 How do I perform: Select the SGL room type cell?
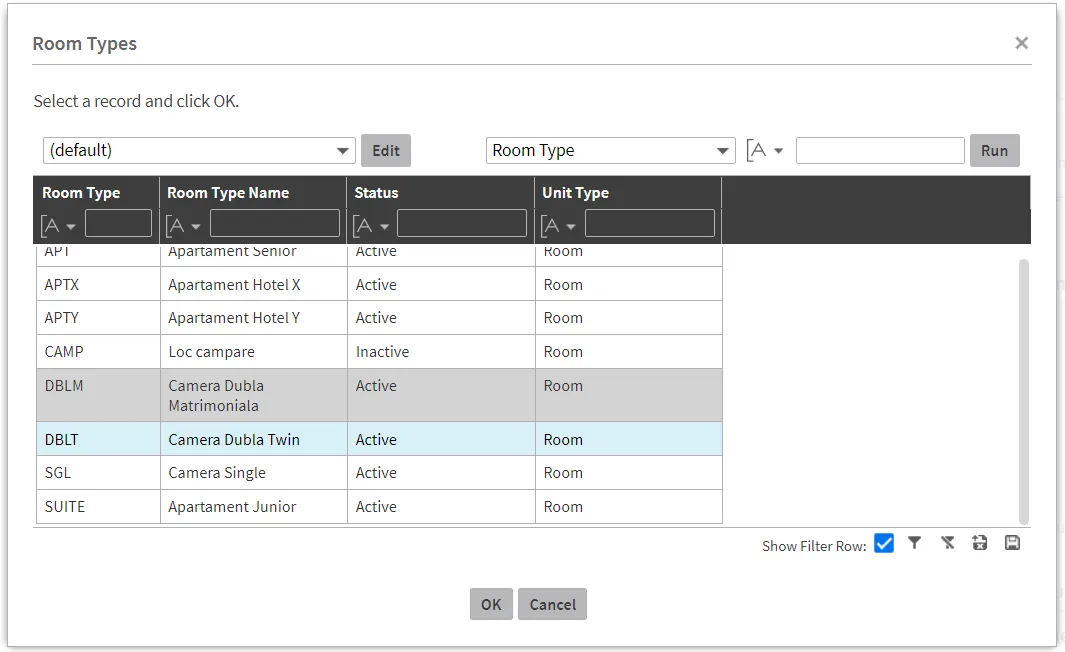click(x=98, y=473)
